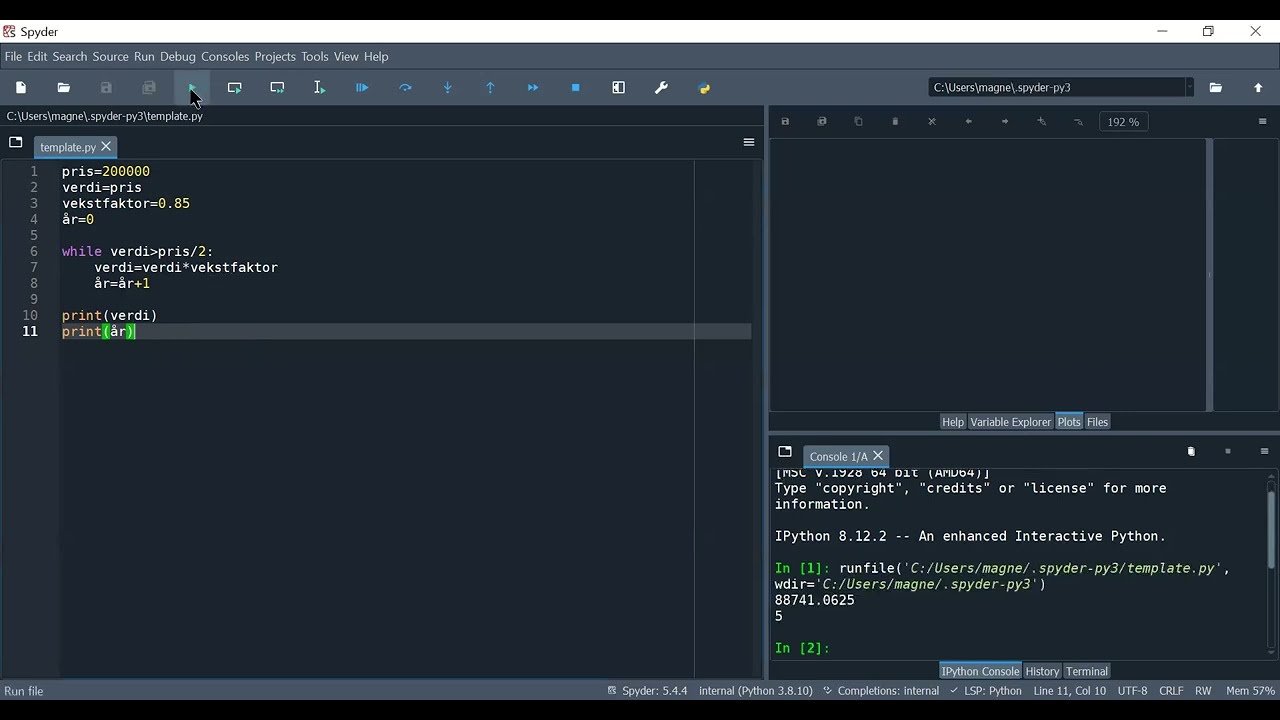Start debugging the file icon

click(x=363, y=88)
